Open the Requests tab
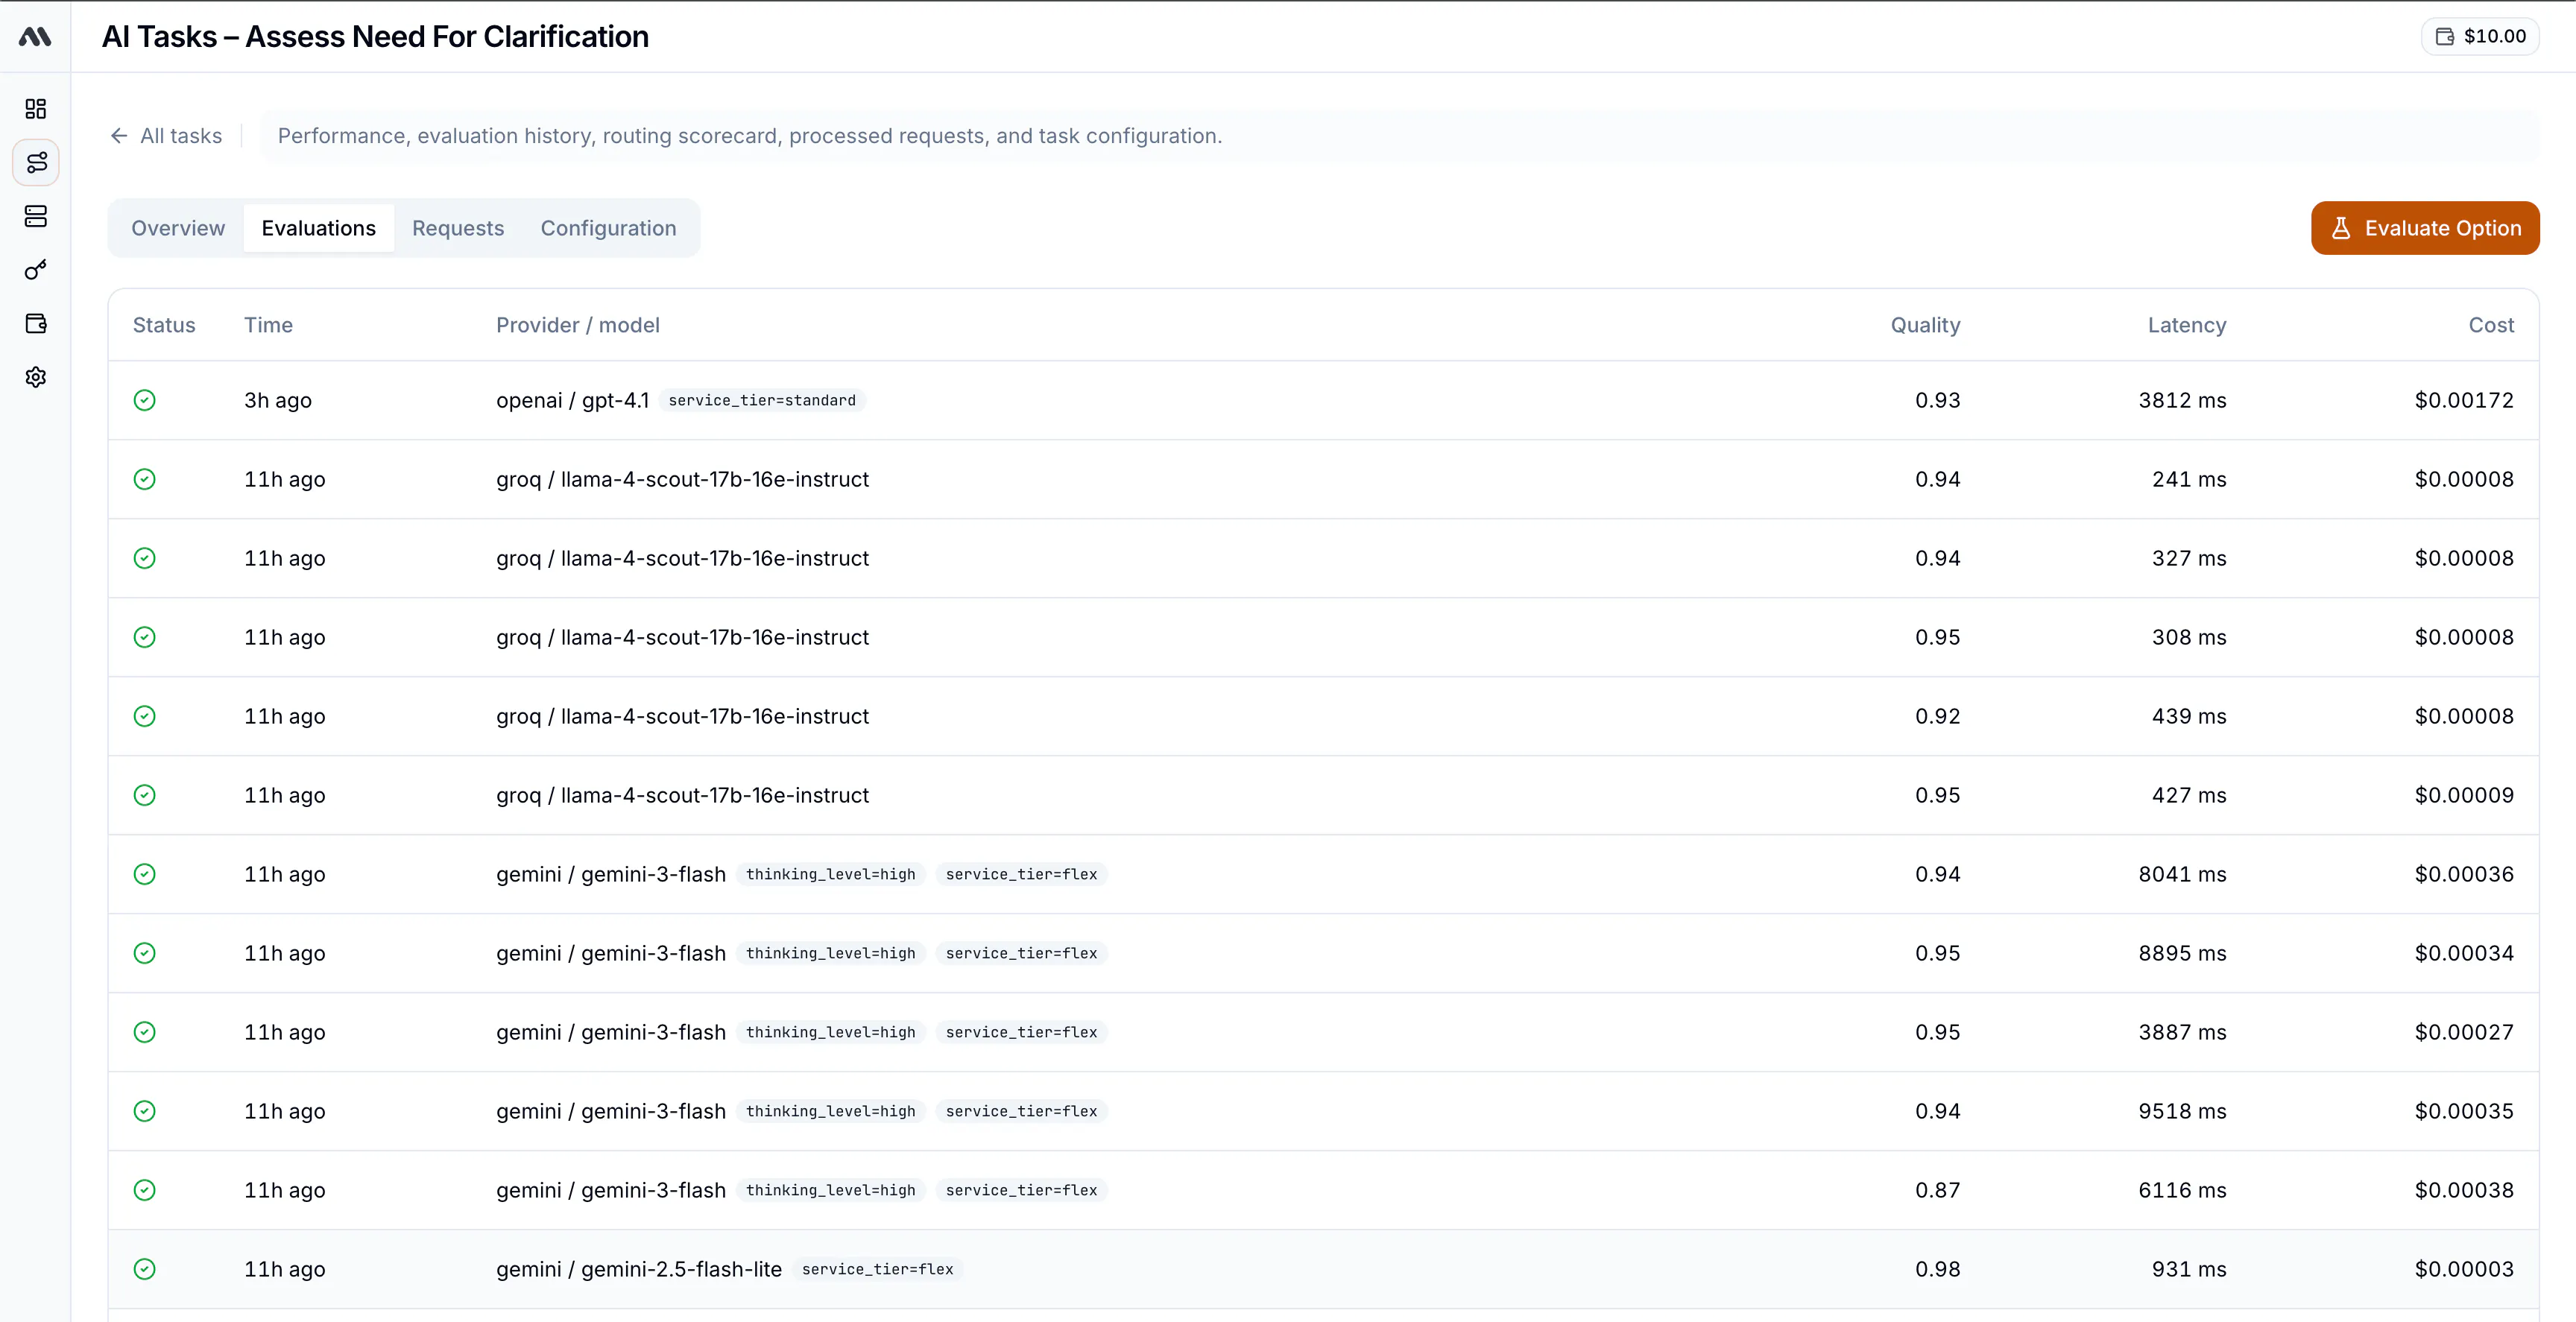Image resolution: width=2576 pixels, height=1322 pixels. [x=458, y=228]
